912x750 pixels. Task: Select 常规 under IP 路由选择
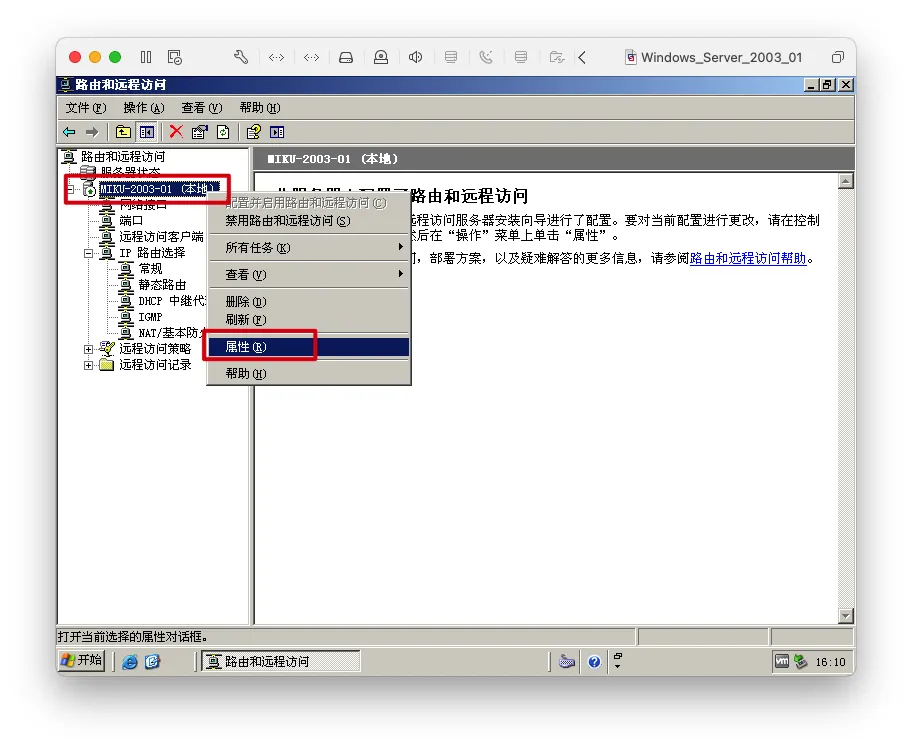pos(150,269)
